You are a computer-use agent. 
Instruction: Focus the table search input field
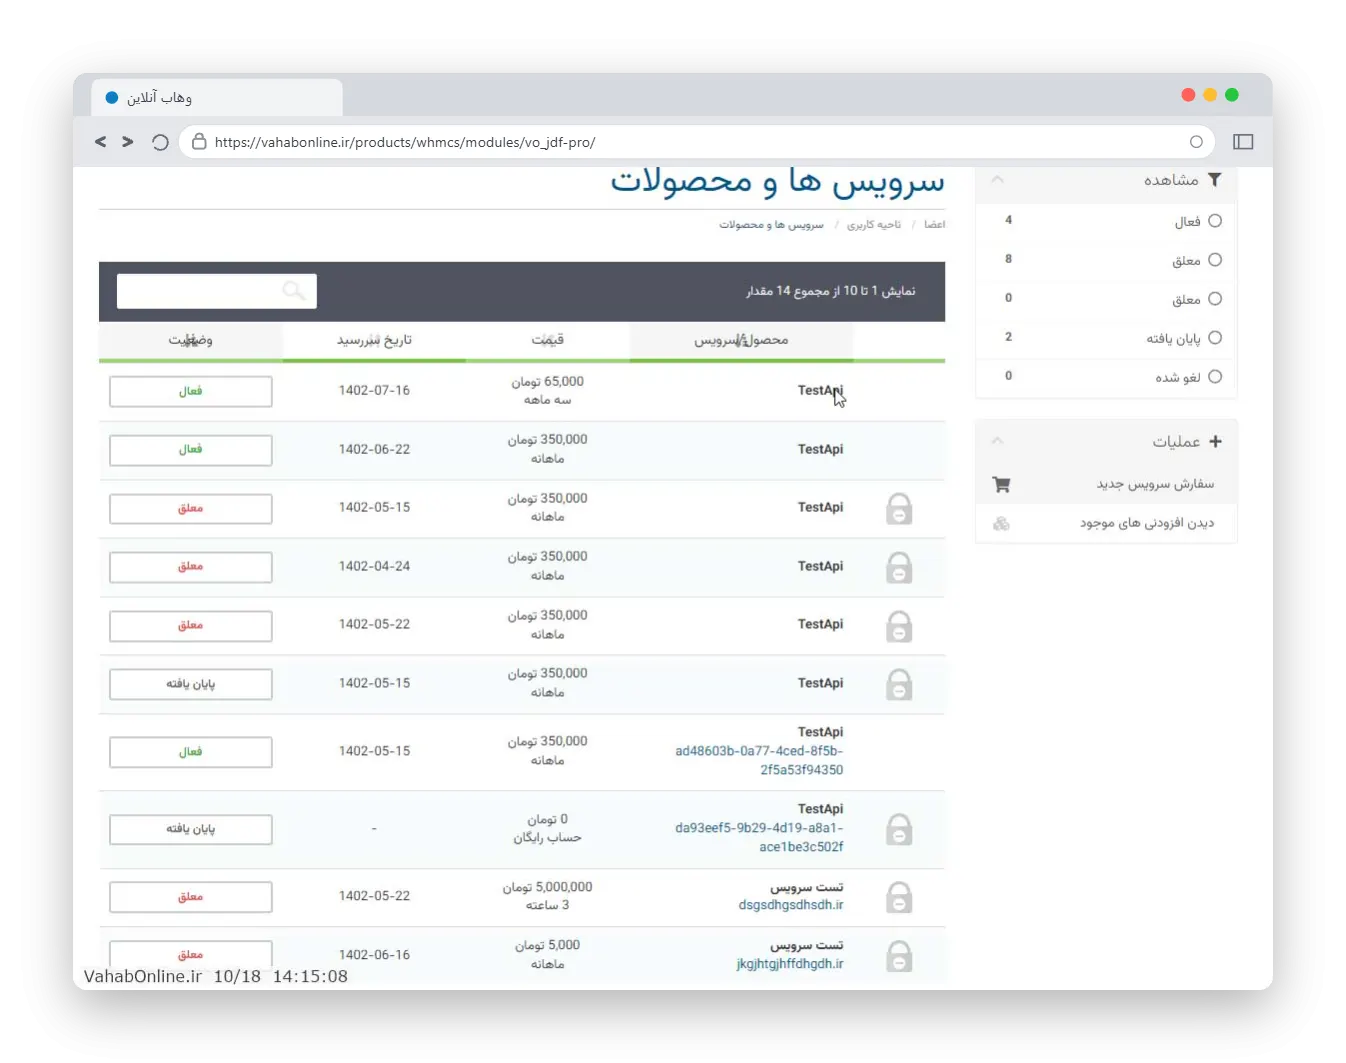click(217, 291)
